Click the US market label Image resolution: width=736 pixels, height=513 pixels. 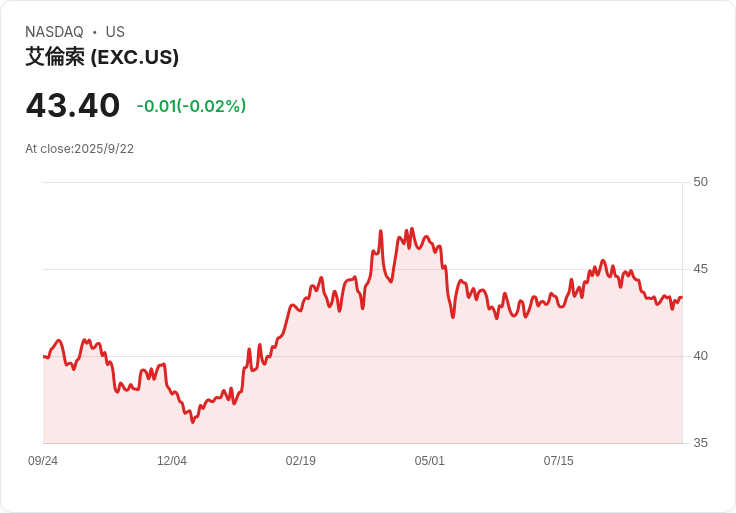(115, 32)
